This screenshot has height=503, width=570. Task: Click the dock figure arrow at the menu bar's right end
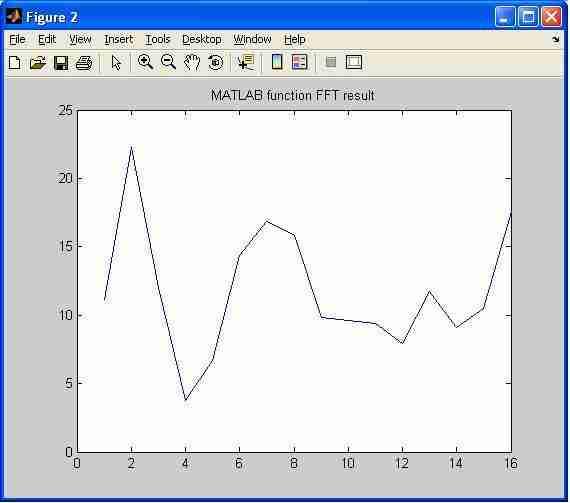point(556,39)
